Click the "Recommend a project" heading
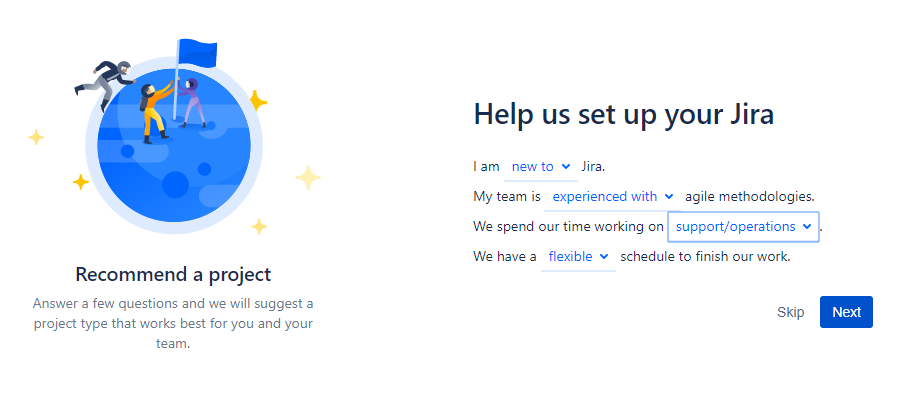Image resolution: width=918 pixels, height=402 pixels. click(173, 274)
